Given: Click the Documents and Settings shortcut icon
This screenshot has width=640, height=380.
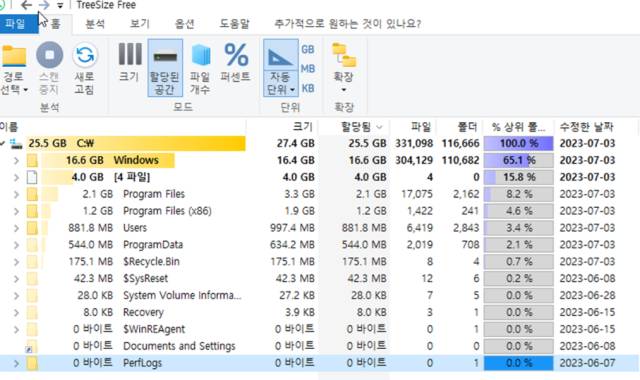Looking at the screenshot, I should (x=31, y=346).
